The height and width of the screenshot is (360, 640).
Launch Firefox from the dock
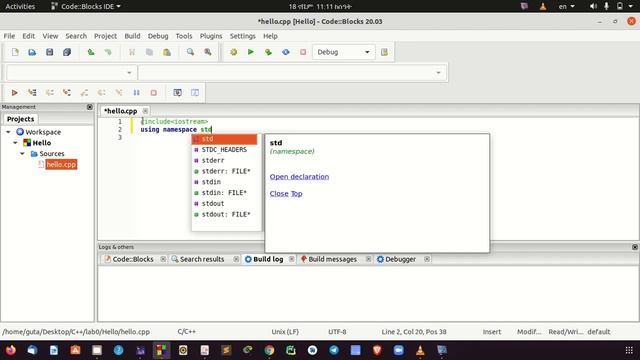click(11, 350)
